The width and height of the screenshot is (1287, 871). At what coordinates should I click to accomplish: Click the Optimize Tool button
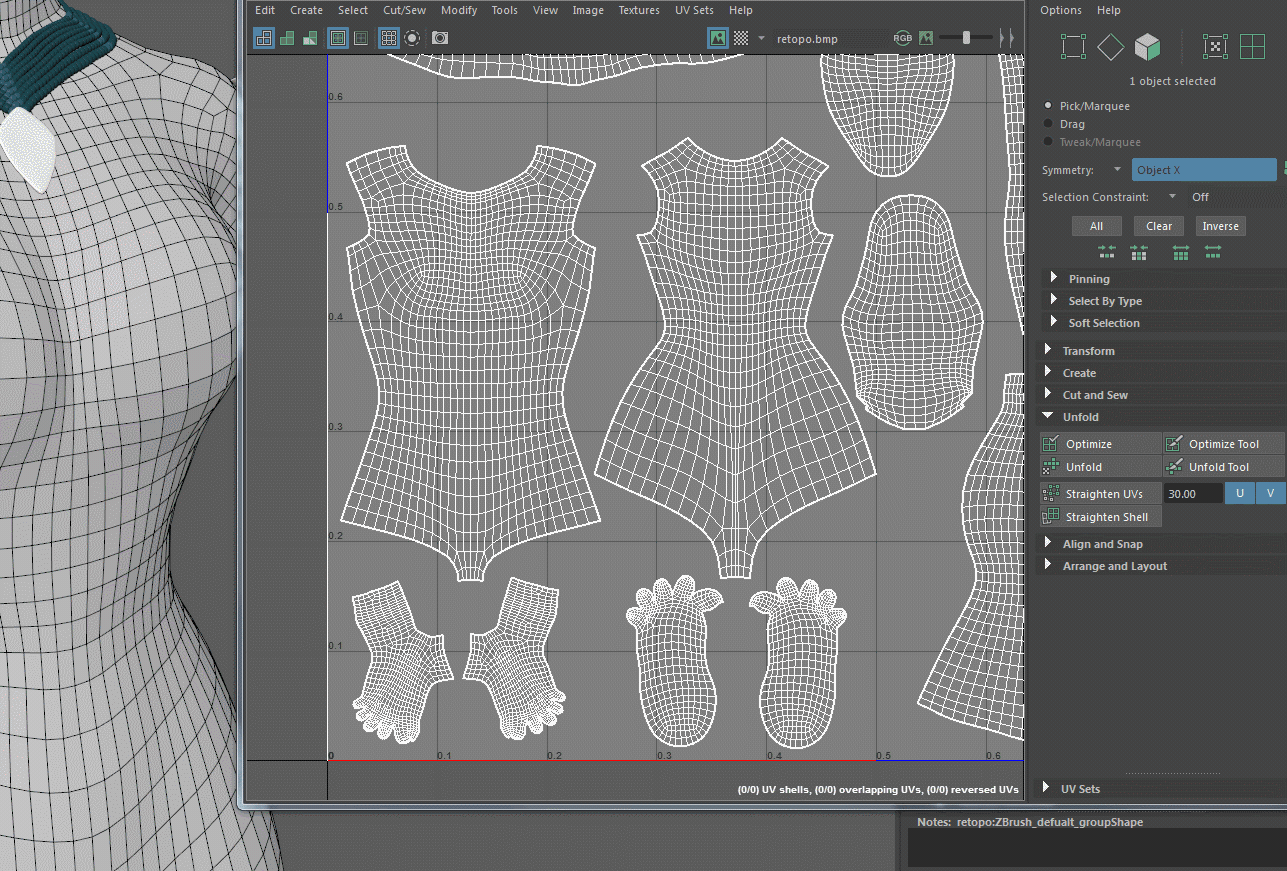[x=1224, y=444]
